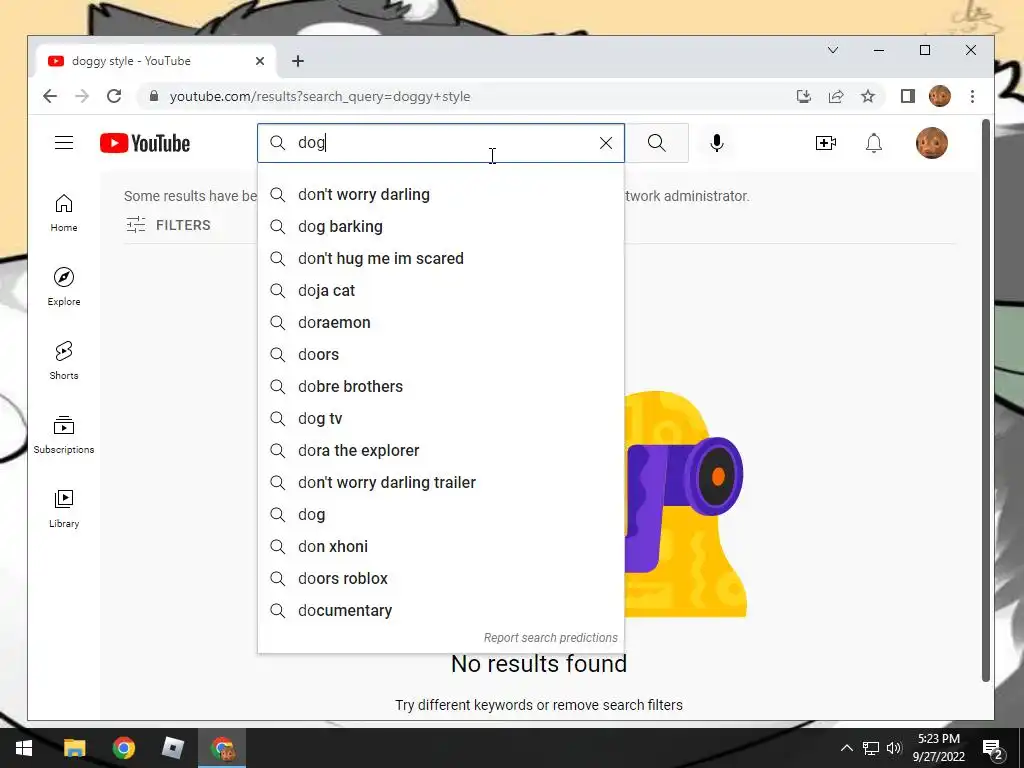Click inside the YouTube search field
The height and width of the screenshot is (768, 1024).
pyautogui.click(x=441, y=143)
